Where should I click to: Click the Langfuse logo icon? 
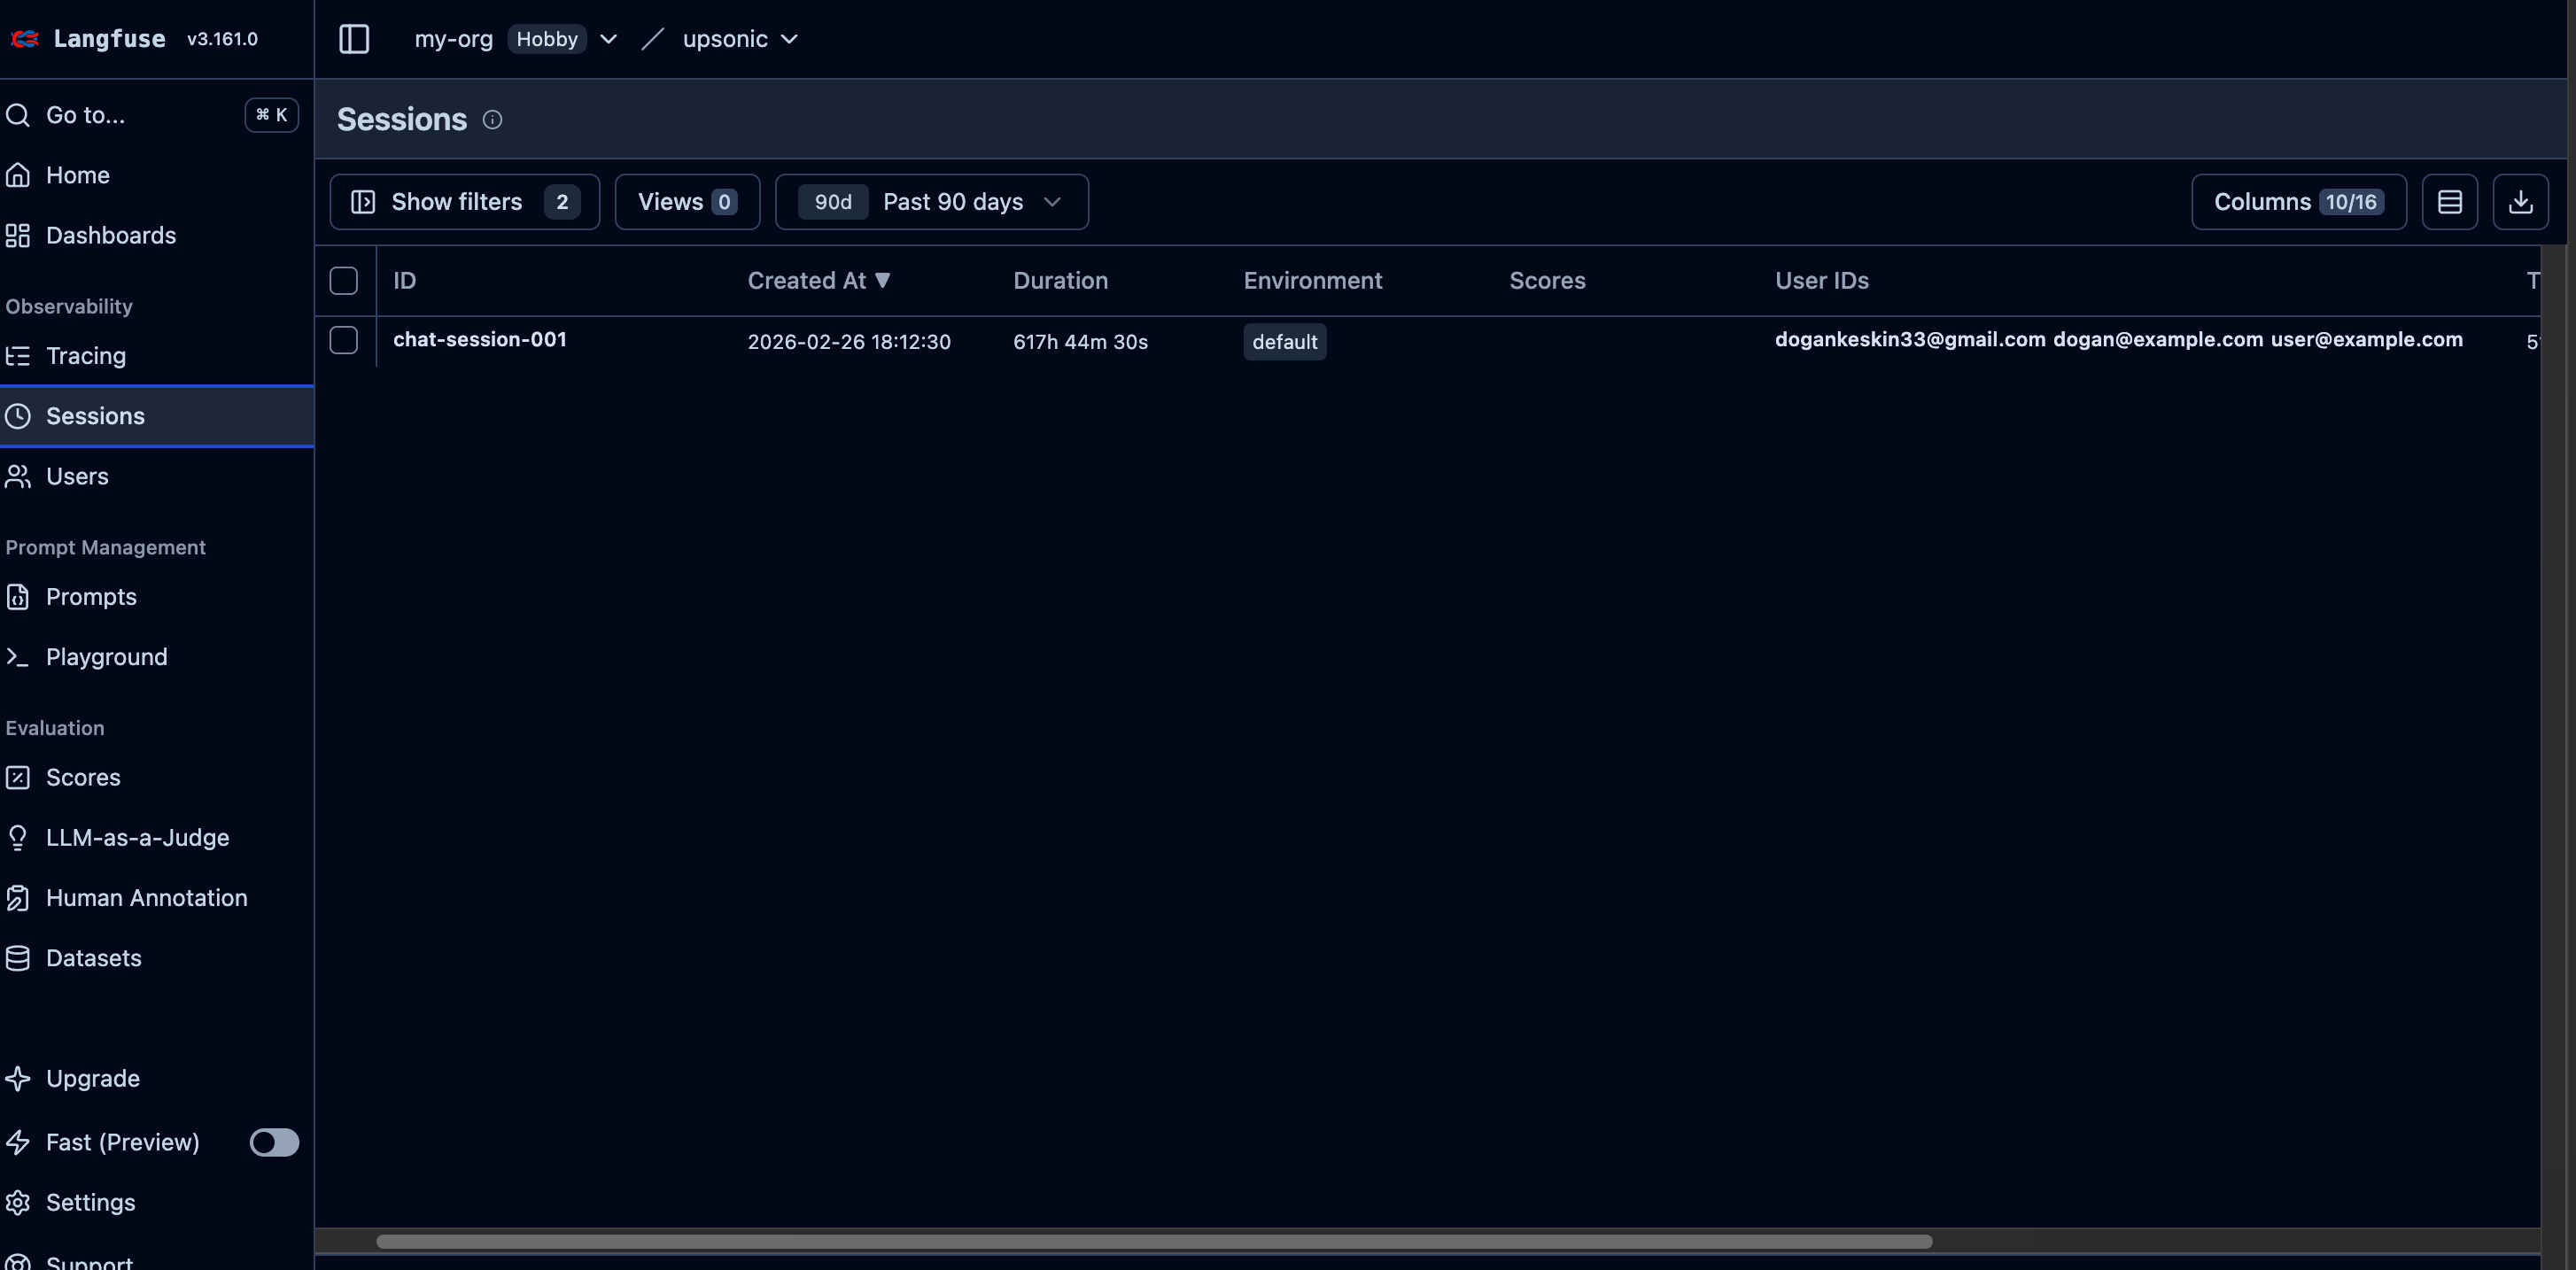click(x=25, y=38)
